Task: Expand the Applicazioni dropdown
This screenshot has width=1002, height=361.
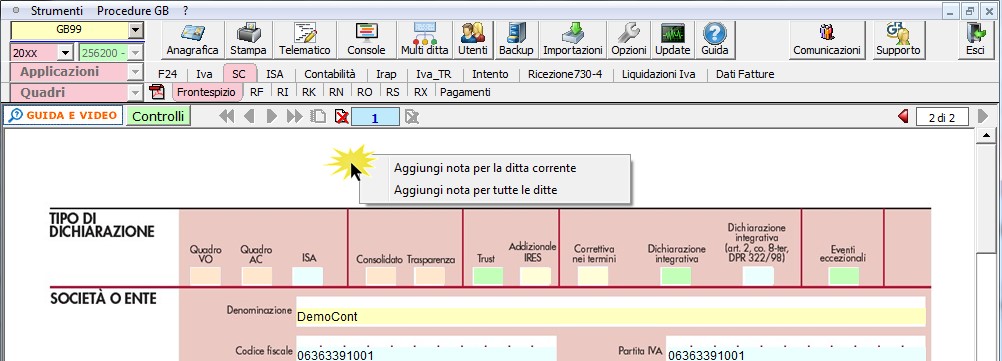Action: tap(135, 72)
